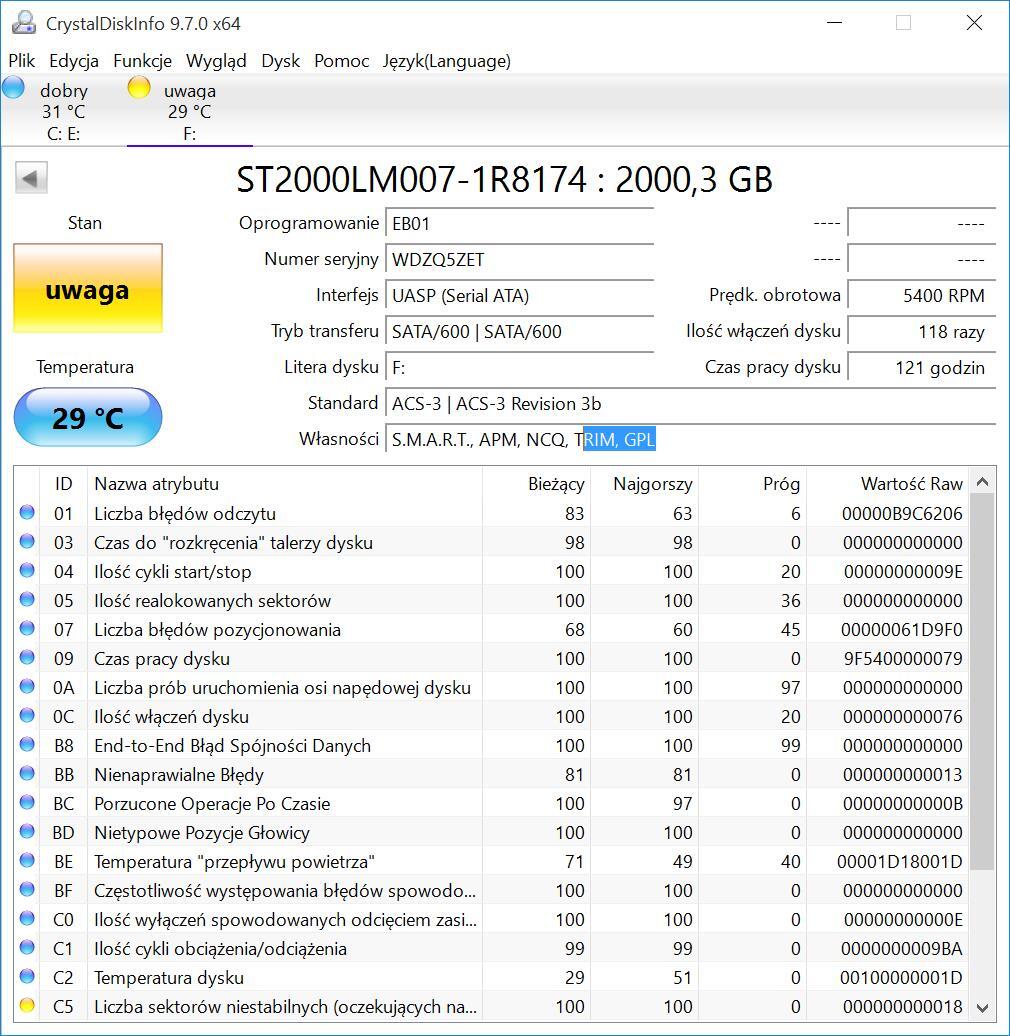Click the blue status dot of attribute 05
This screenshot has width=1010, height=1036.
point(27,600)
